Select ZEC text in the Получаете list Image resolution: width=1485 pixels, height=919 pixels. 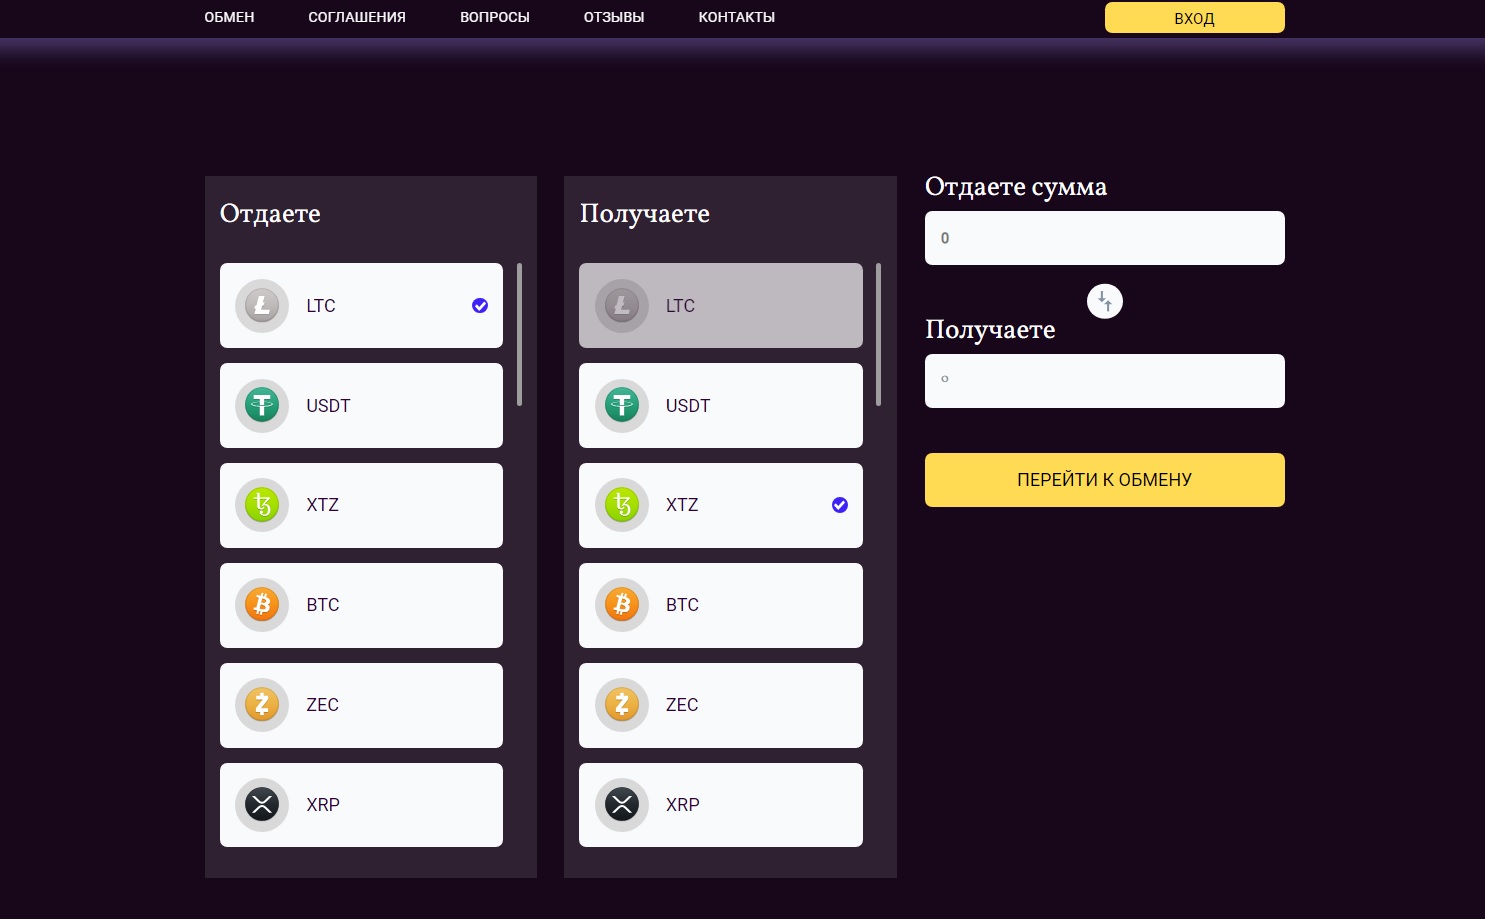point(682,705)
